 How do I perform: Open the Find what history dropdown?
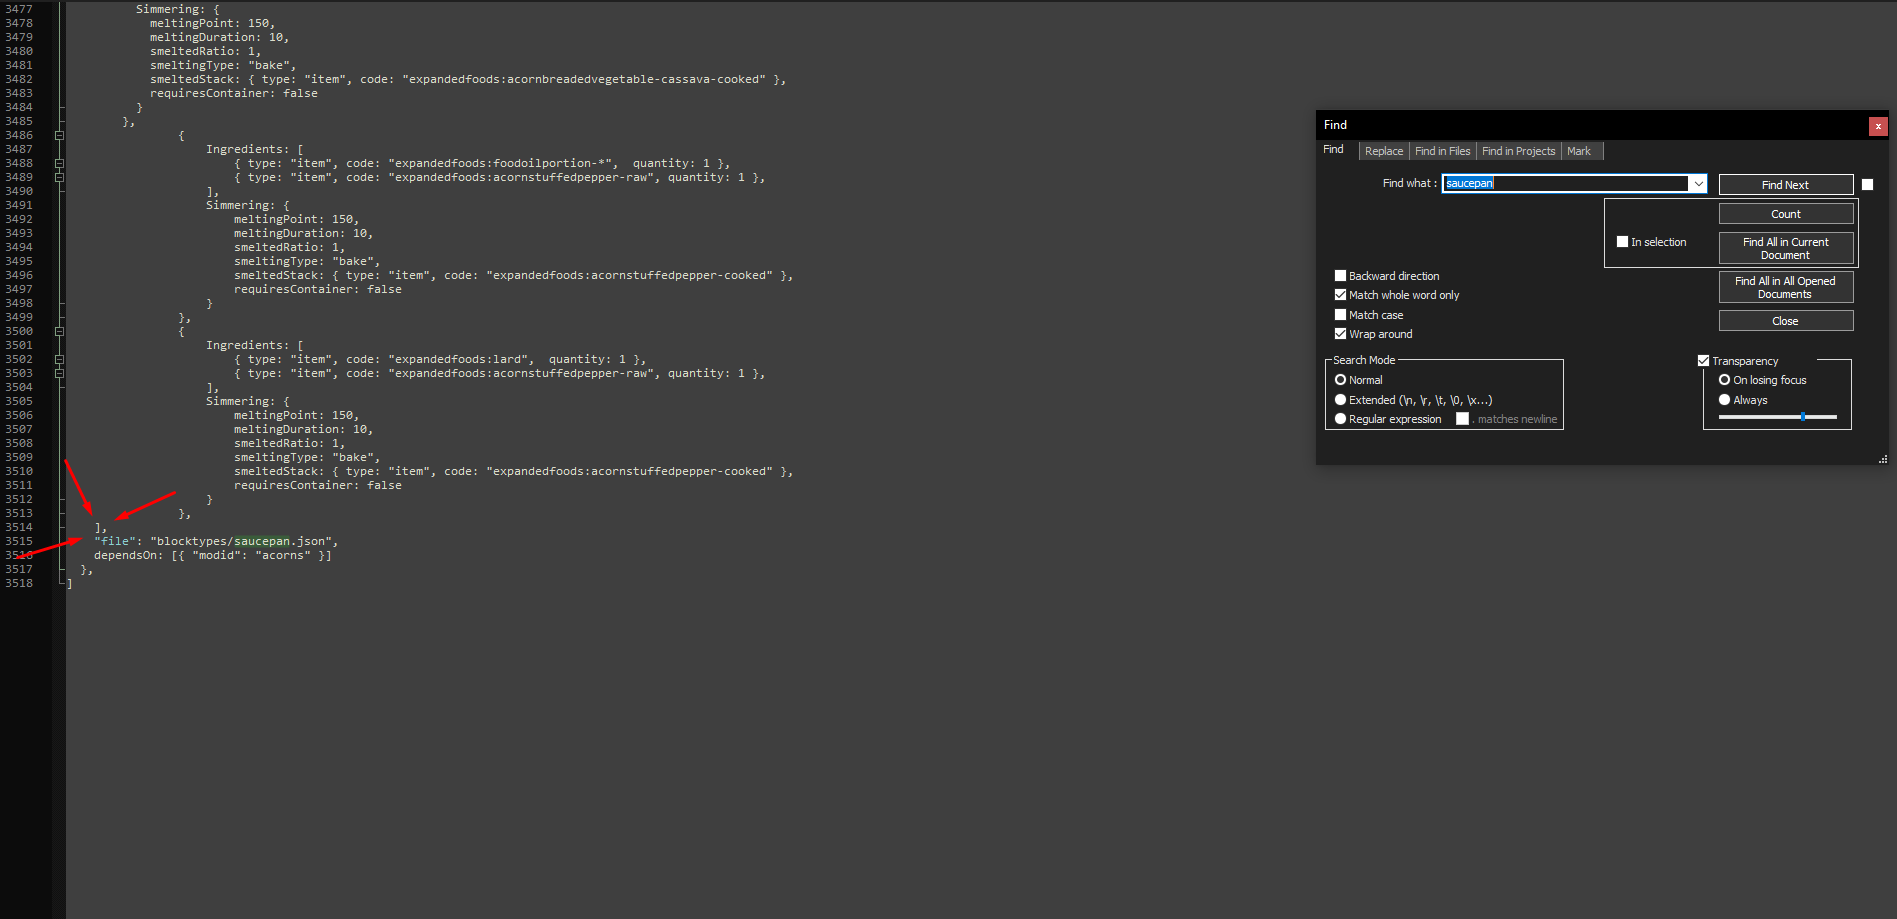(x=1697, y=184)
